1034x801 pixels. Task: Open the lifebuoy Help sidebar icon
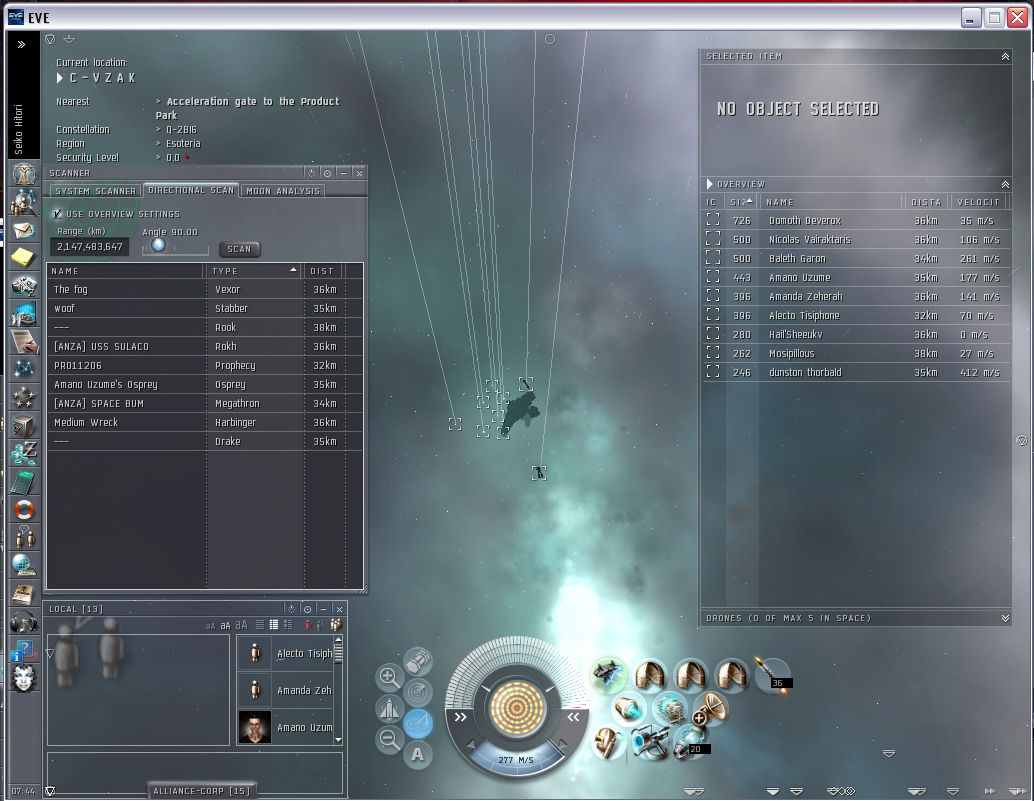click(x=24, y=510)
